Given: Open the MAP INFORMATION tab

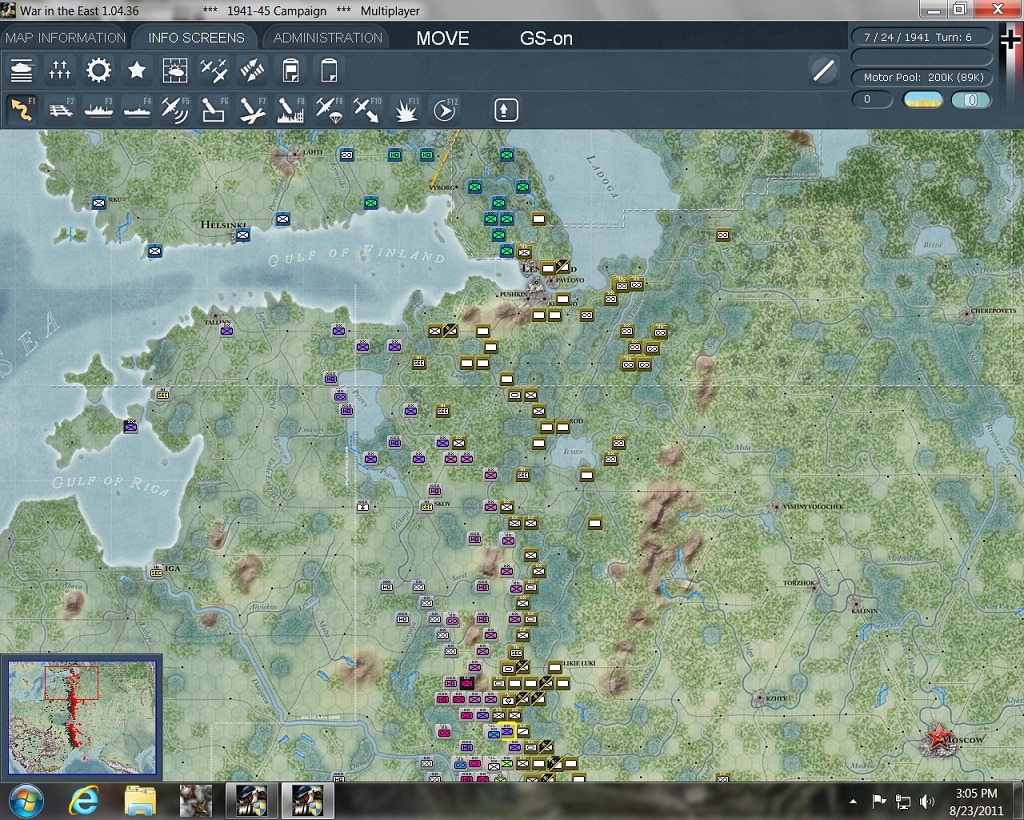Looking at the screenshot, I should click(x=65, y=38).
